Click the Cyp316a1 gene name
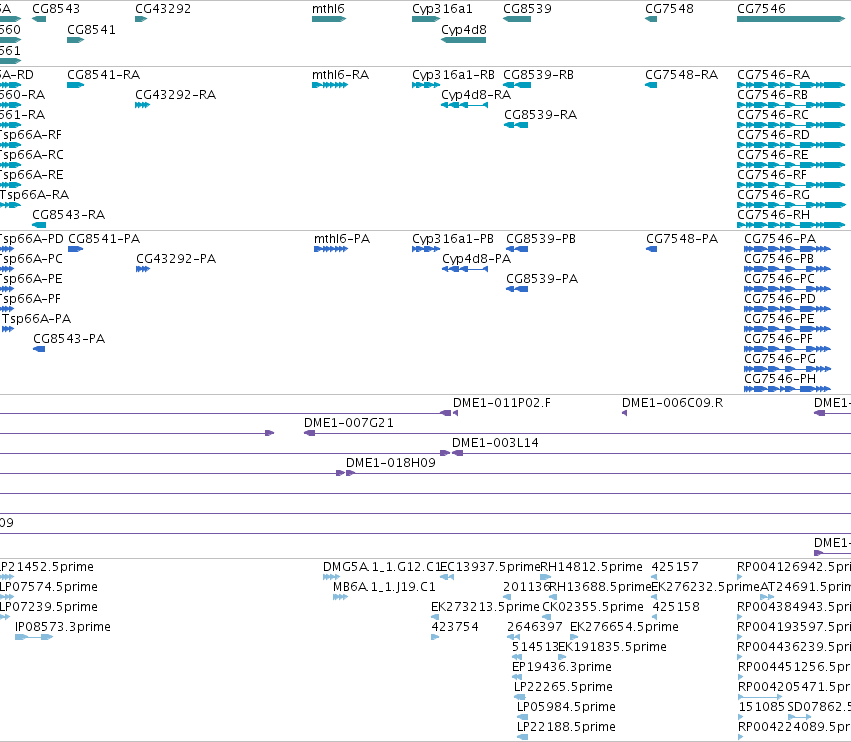The height and width of the screenshot is (742, 851). tap(442, 9)
